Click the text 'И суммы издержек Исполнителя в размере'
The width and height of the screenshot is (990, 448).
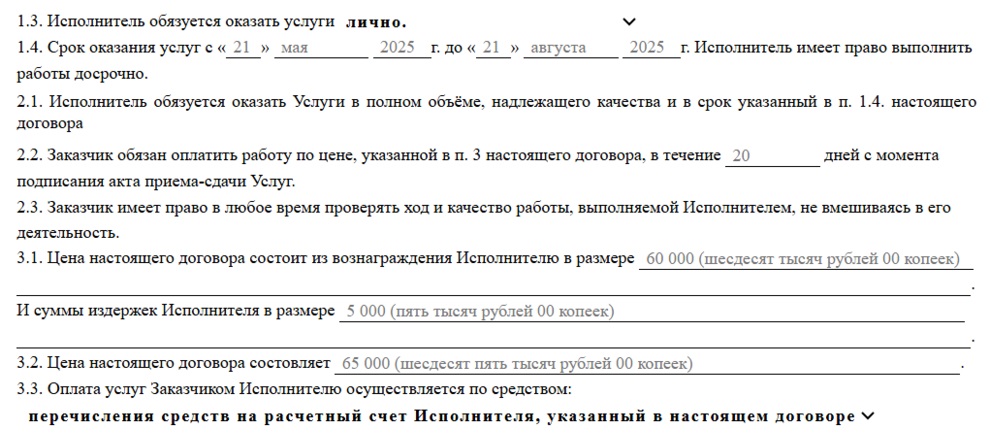176,312
